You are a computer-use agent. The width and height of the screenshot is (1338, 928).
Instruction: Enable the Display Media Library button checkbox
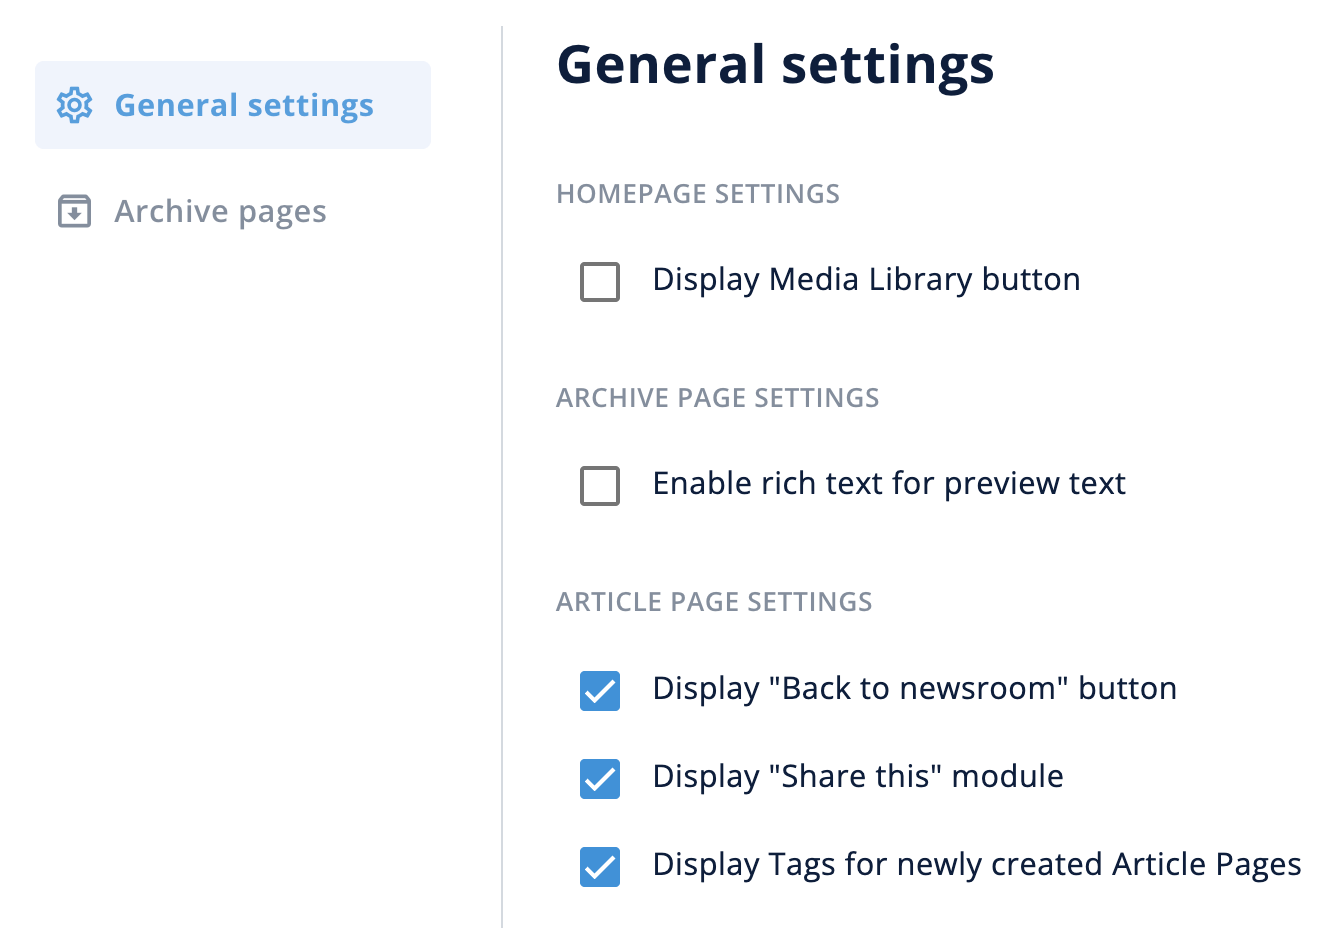pos(600,282)
